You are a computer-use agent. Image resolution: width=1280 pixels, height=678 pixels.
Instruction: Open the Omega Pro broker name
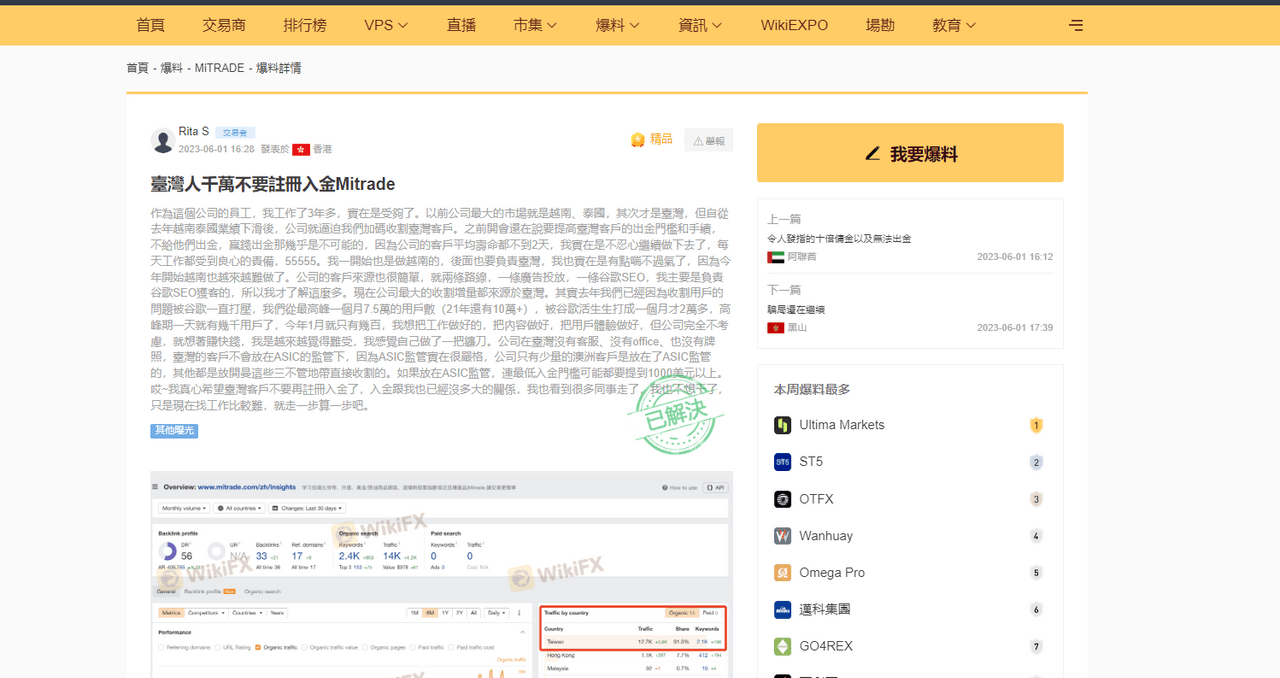(830, 573)
